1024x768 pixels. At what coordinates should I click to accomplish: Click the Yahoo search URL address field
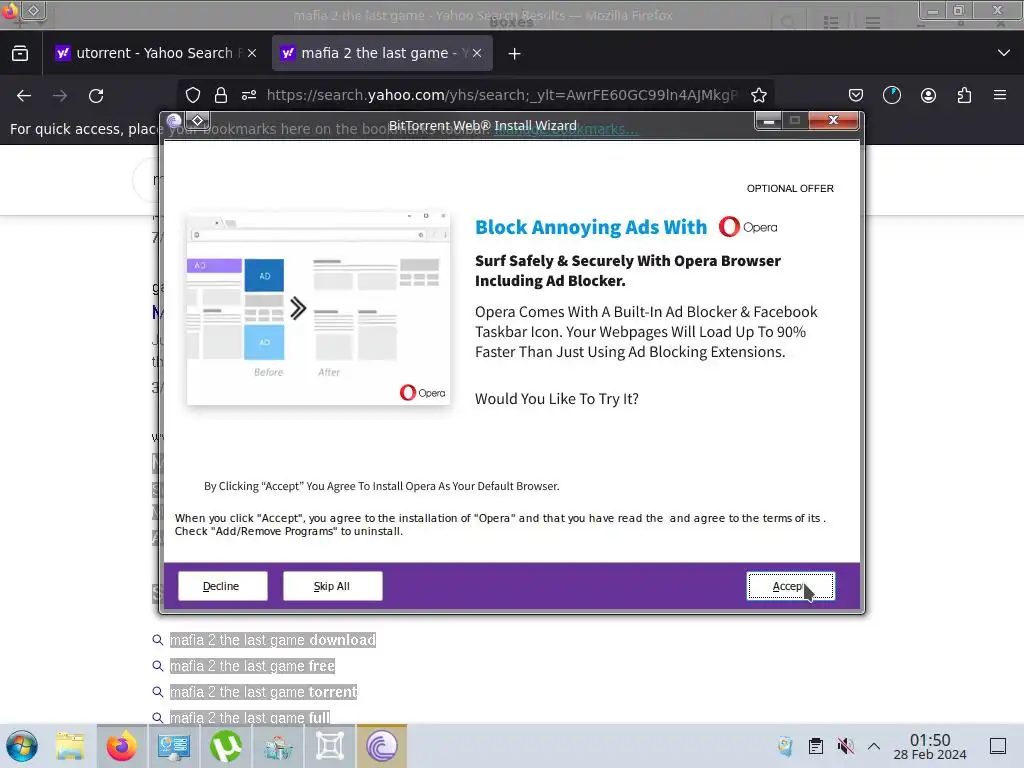(x=502, y=95)
